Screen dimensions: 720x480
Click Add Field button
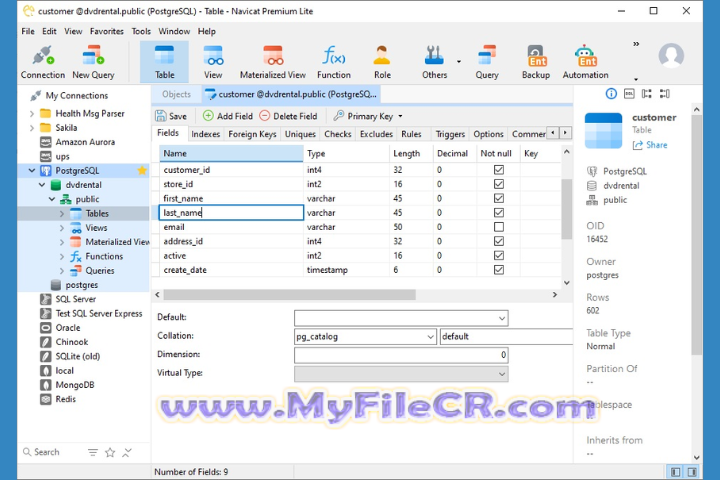(x=228, y=116)
